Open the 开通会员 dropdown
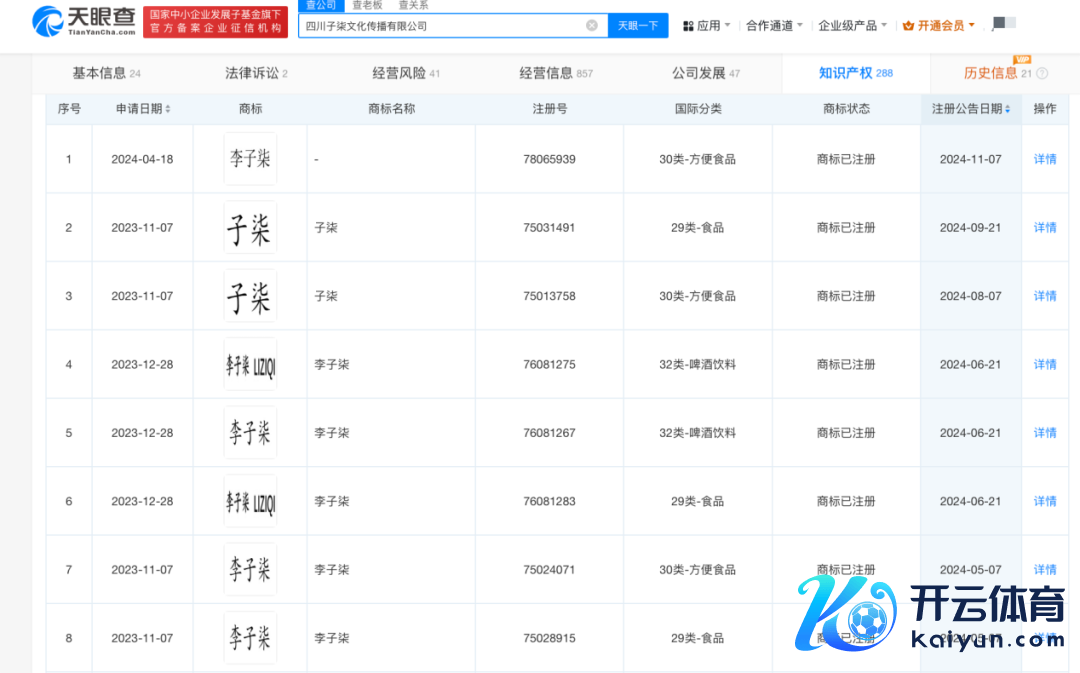 [x=939, y=25]
